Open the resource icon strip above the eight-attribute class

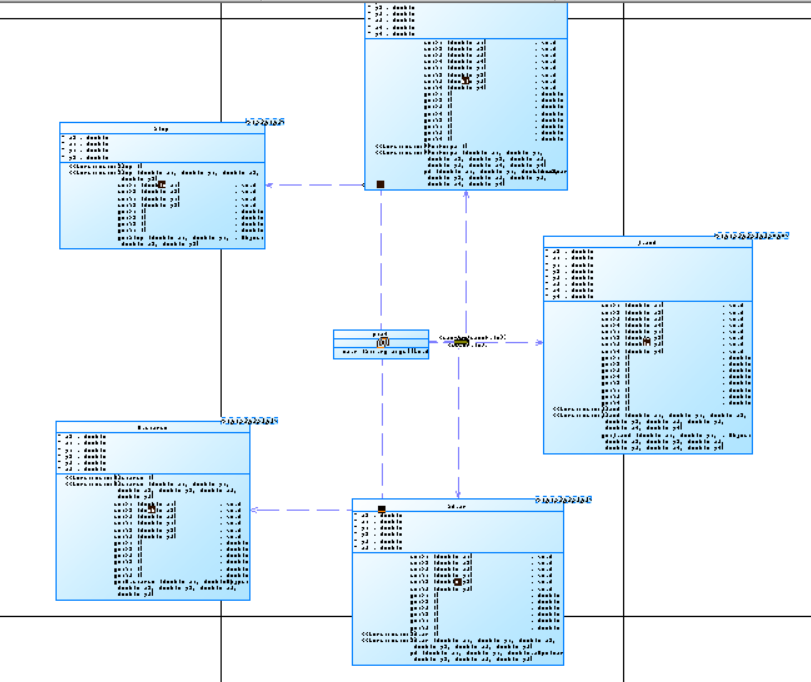click(752, 236)
